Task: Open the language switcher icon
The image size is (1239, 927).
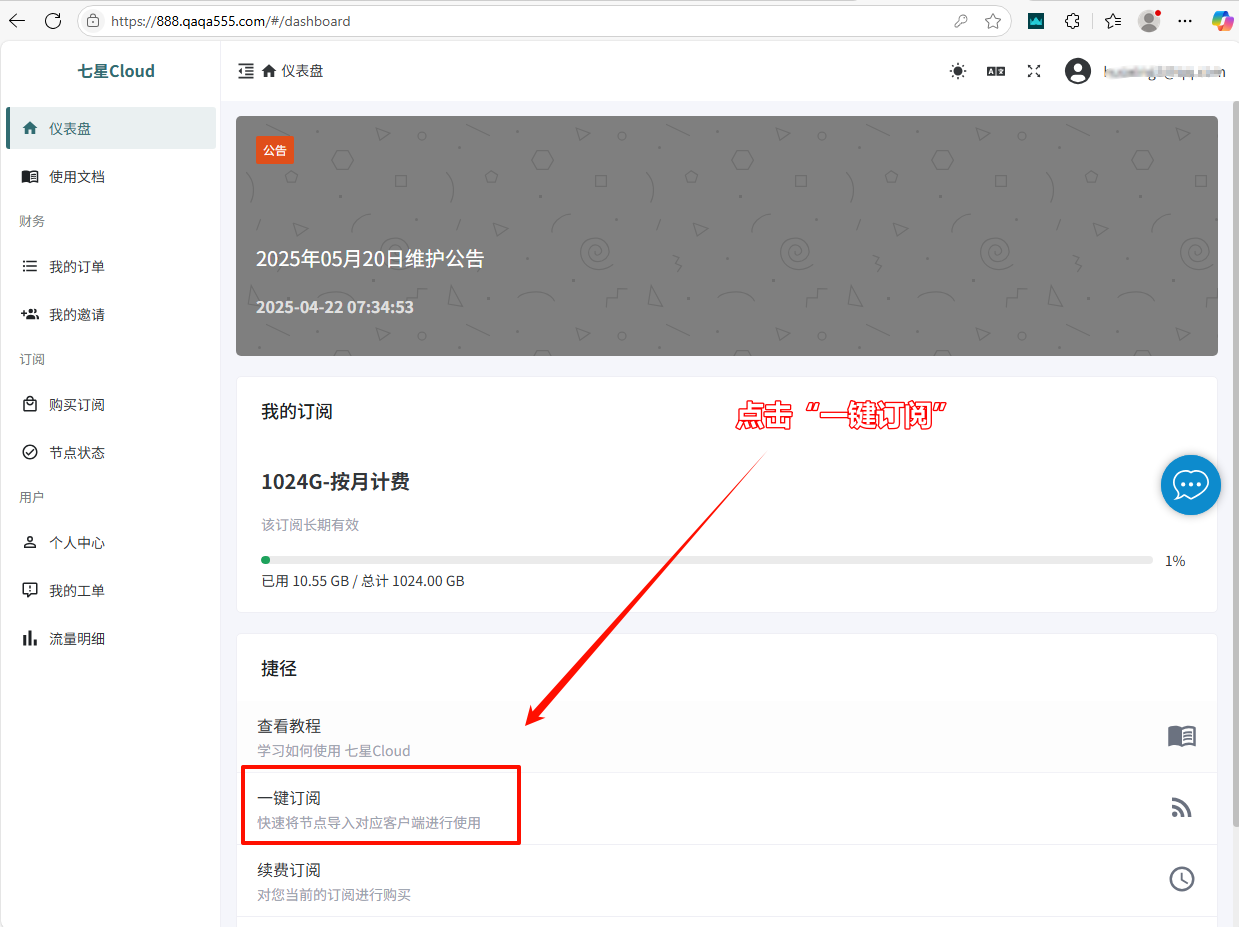Action: [x=996, y=71]
